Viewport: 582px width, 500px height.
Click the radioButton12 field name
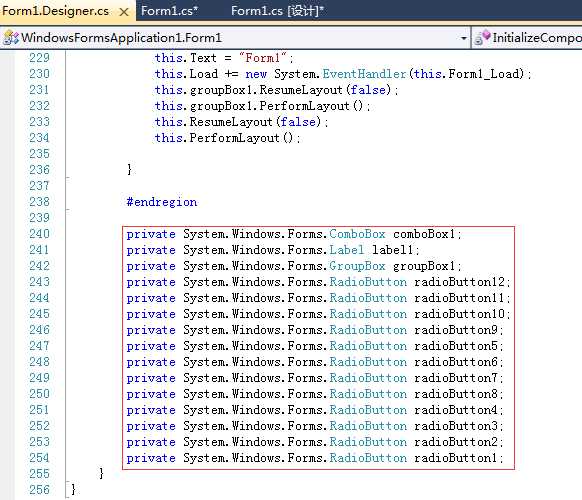pos(460,282)
